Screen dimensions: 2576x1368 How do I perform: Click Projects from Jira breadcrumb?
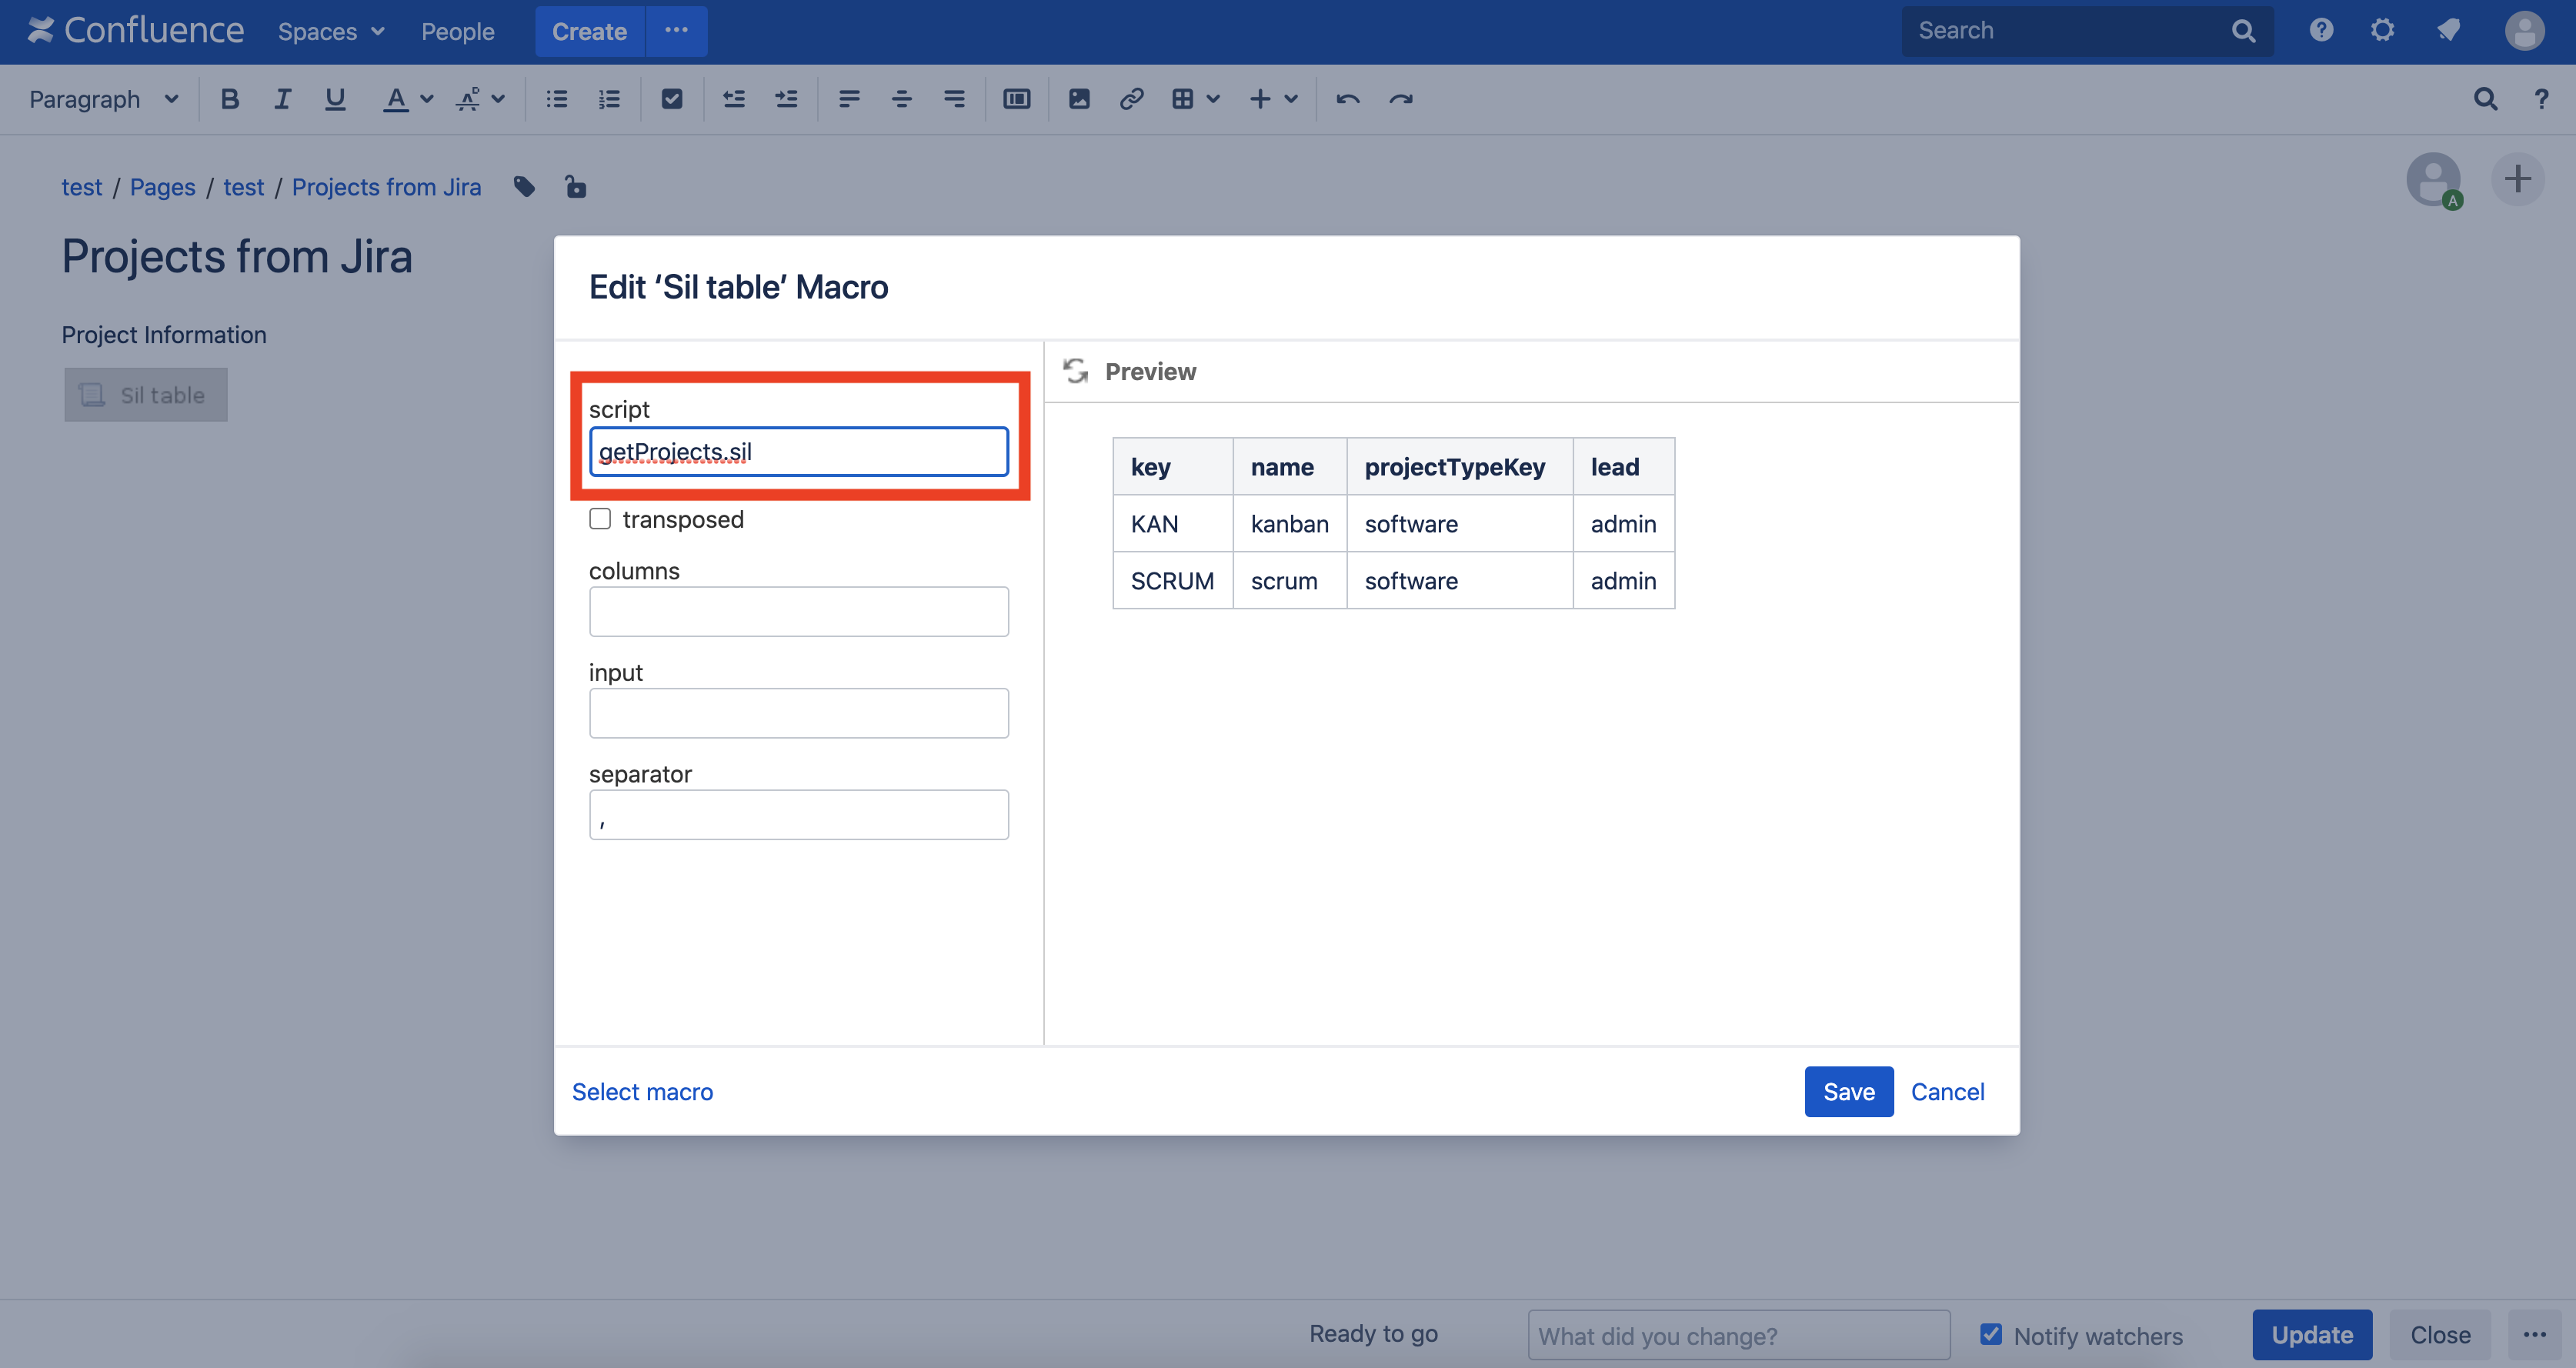386,187
